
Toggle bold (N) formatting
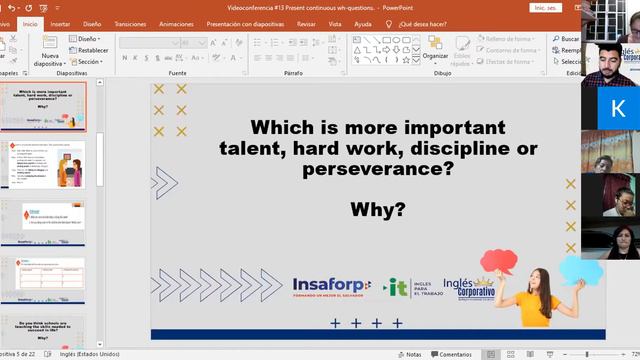point(124,58)
